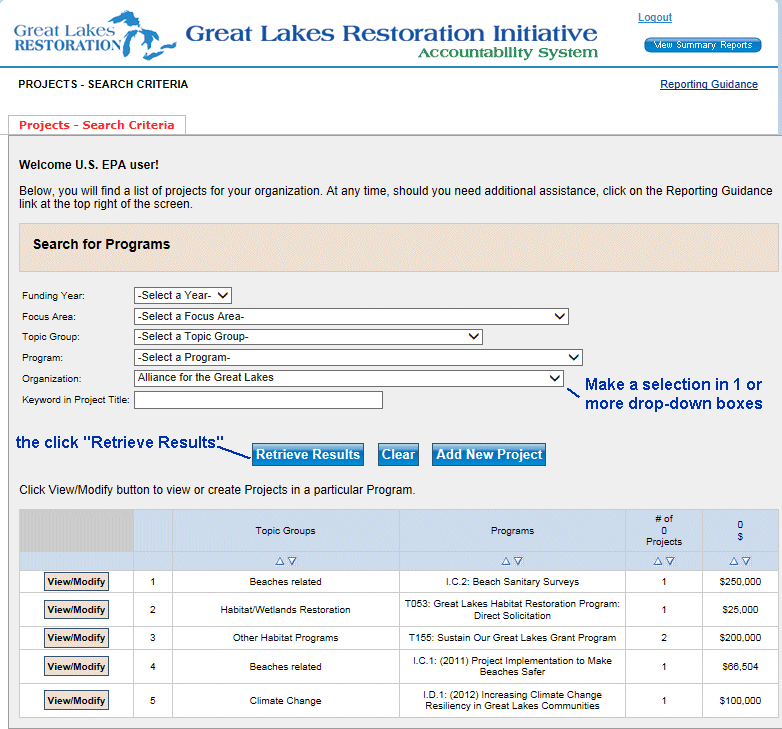The height and width of the screenshot is (729, 782).
Task: Expand the Topic Group dropdown
Action: tap(308, 337)
